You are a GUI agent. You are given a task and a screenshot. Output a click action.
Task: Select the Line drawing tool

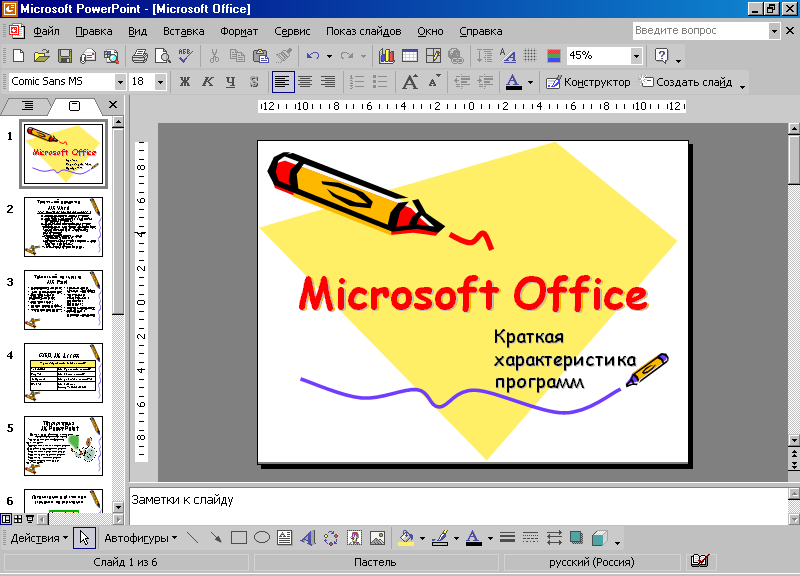point(193,538)
